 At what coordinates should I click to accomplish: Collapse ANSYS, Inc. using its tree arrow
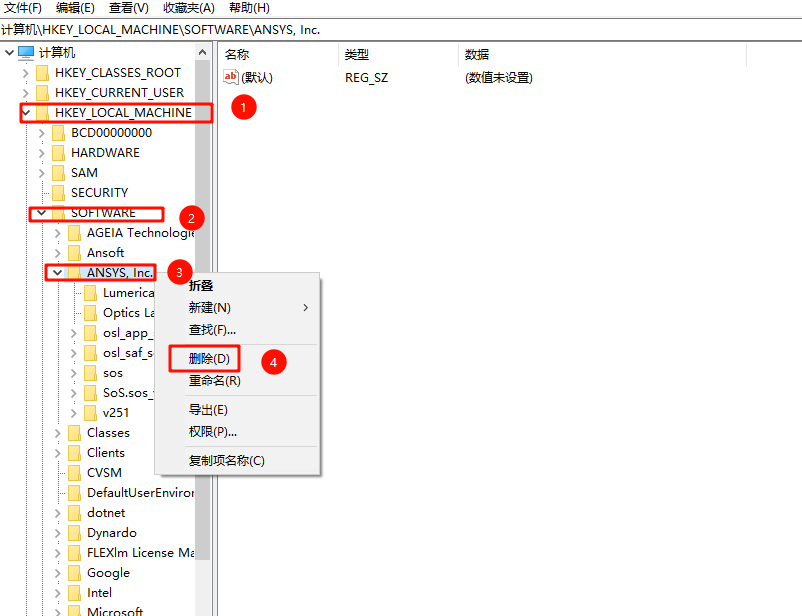(x=58, y=272)
